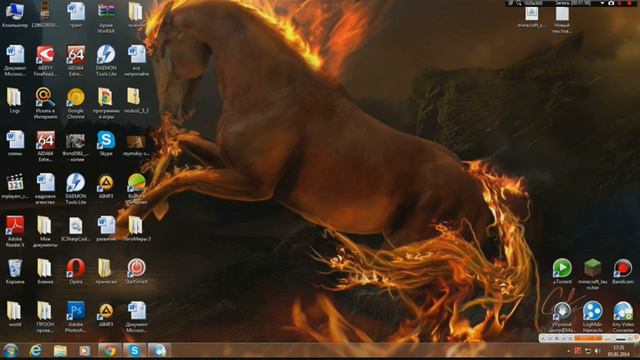Click the taskbar clock and date
Image resolution: width=640 pixels, height=360 pixels.
click(618, 351)
